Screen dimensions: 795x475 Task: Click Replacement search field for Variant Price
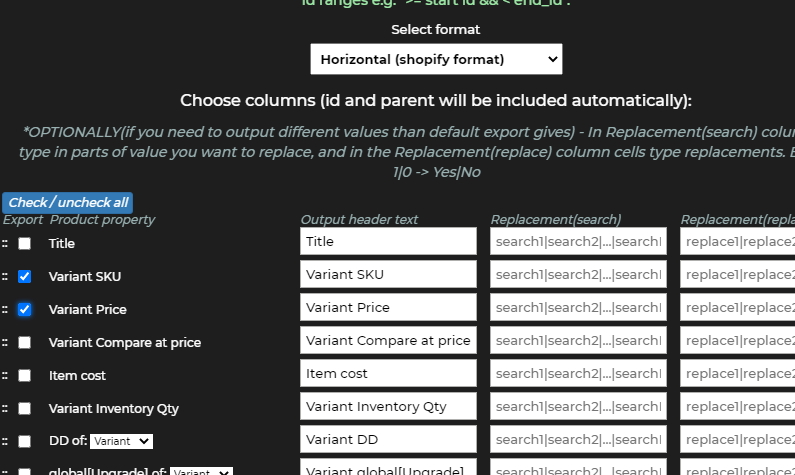coord(578,307)
